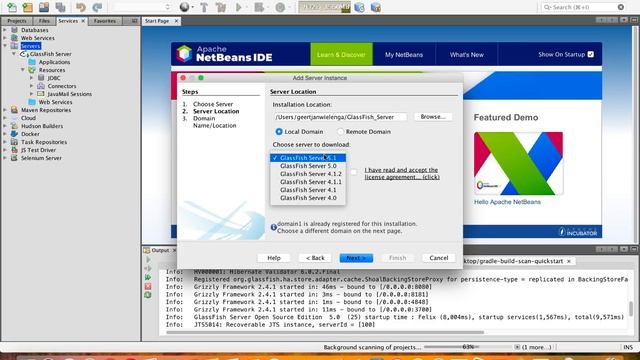Click the Profile Project toolbar icon
640x360 pixels.
click(x=280, y=7)
